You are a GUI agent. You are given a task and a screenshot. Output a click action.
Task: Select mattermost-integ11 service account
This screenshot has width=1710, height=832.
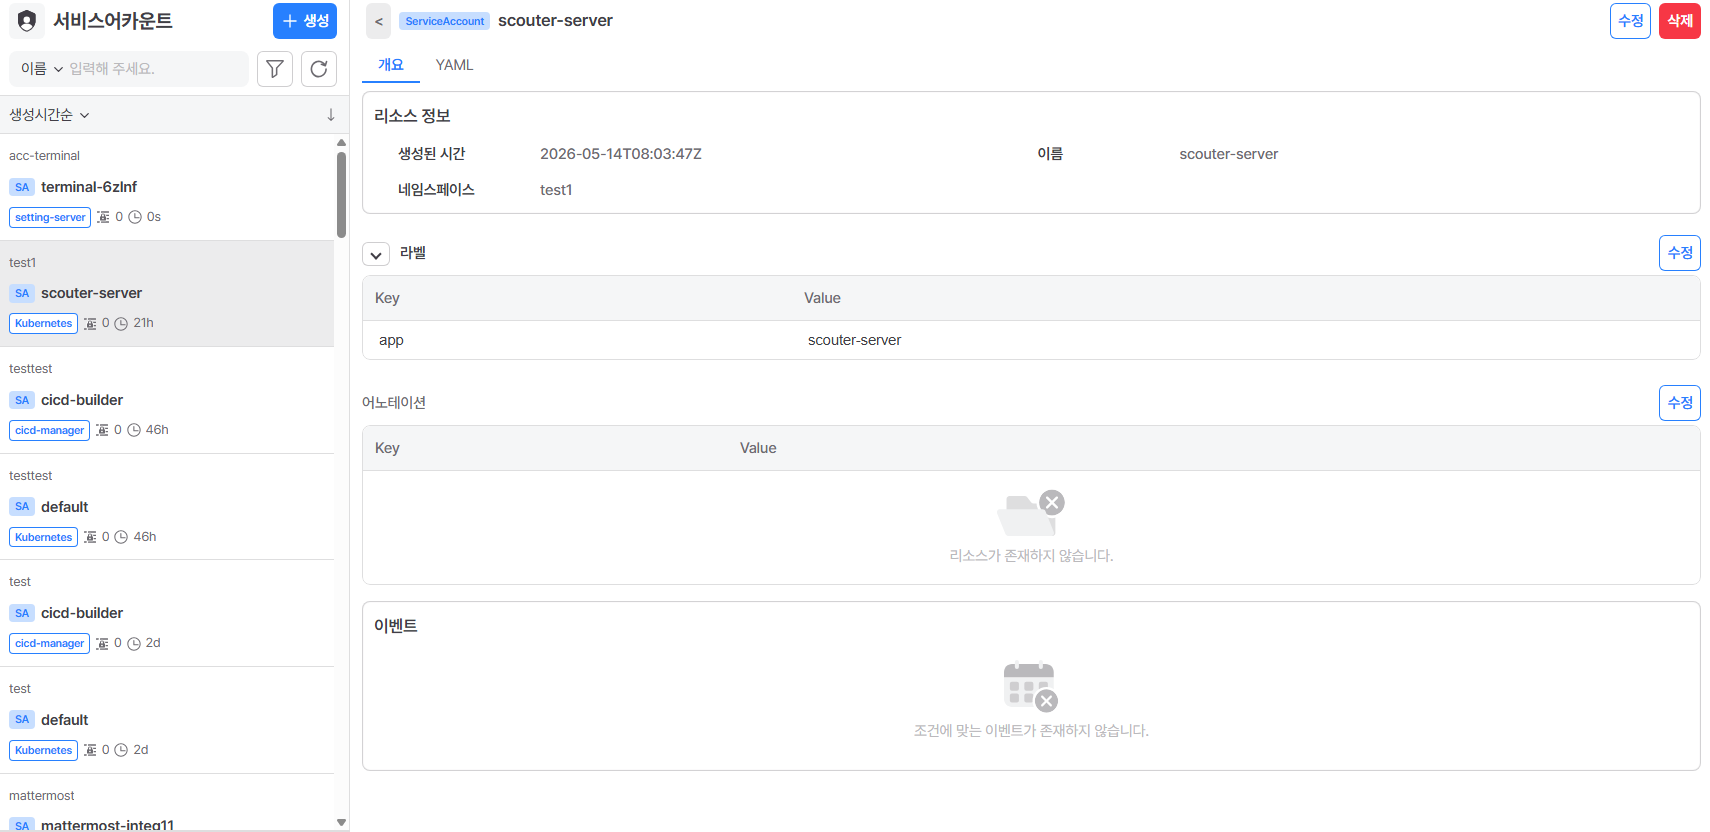point(167,804)
